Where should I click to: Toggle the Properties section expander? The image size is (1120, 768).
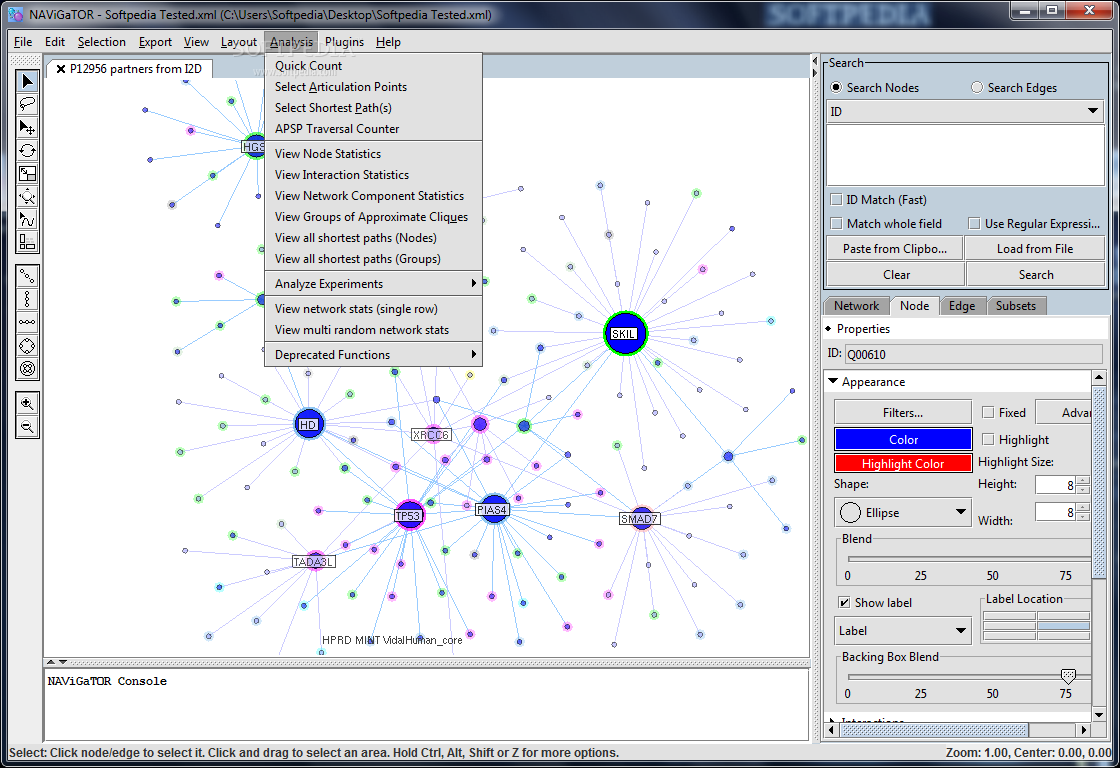(x=829, y=329)
